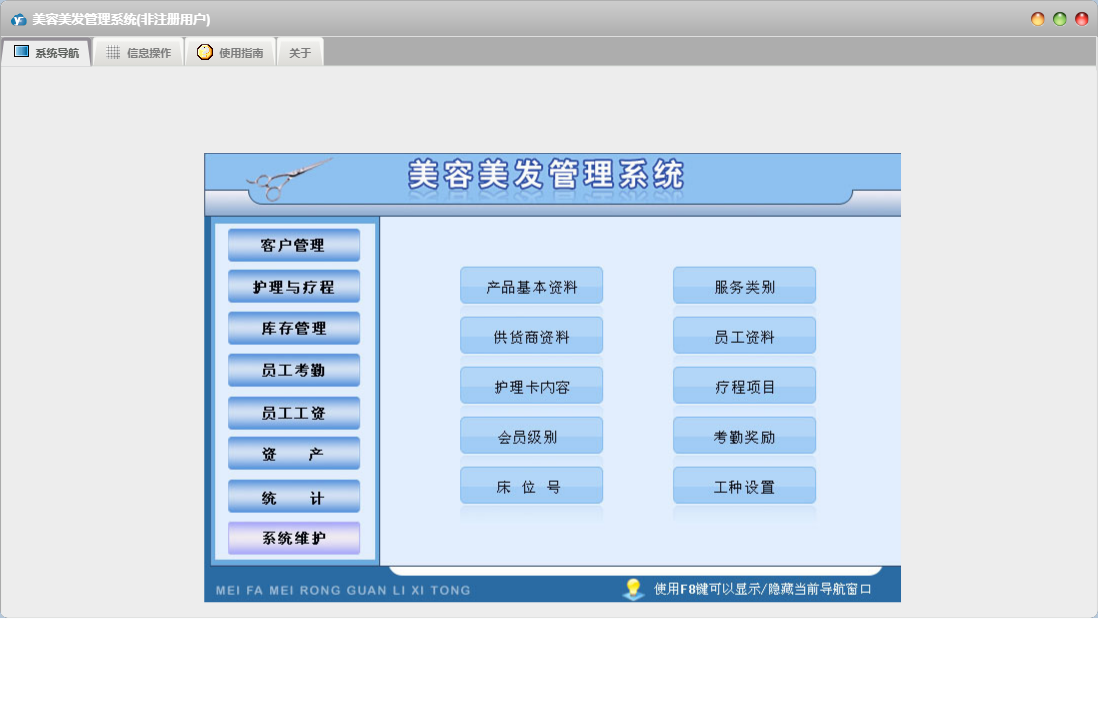Open 员工考勤 in the sidebar
Viewport: 1098px width, 719px height.
pyautogui.click(x=294, y=370)
